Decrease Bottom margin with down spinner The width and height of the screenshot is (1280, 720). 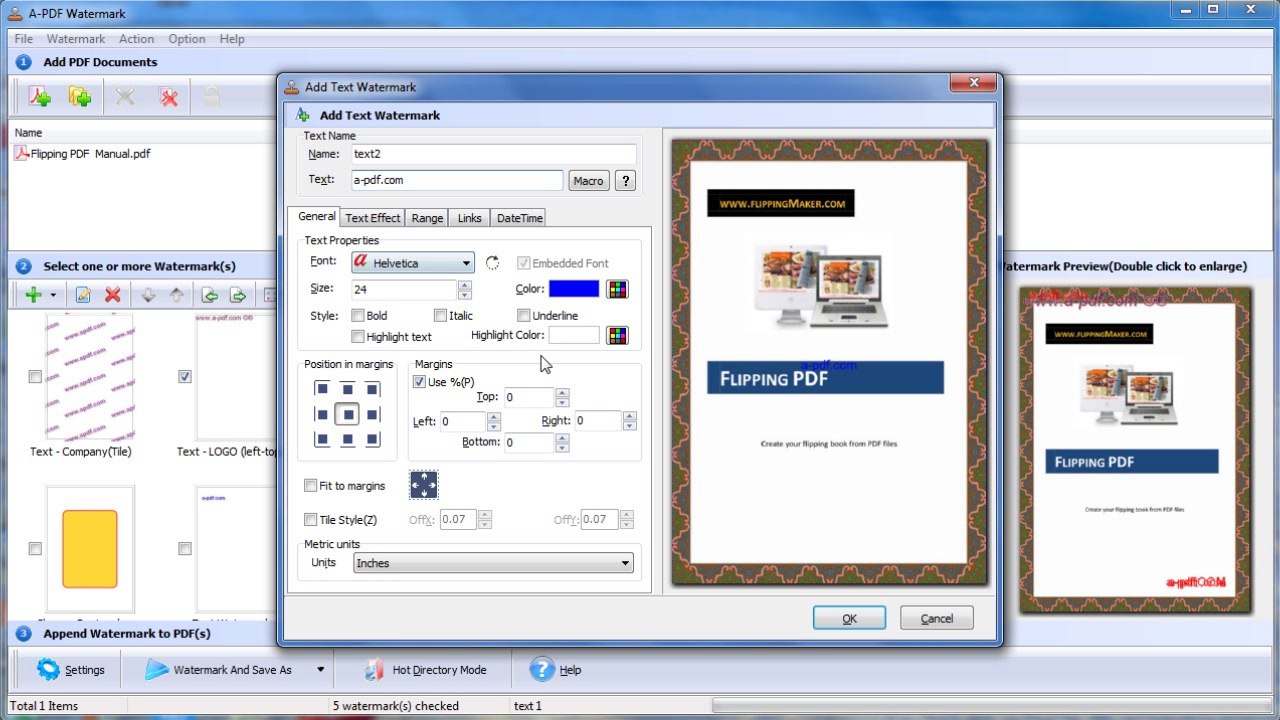[x=560, y=447]
